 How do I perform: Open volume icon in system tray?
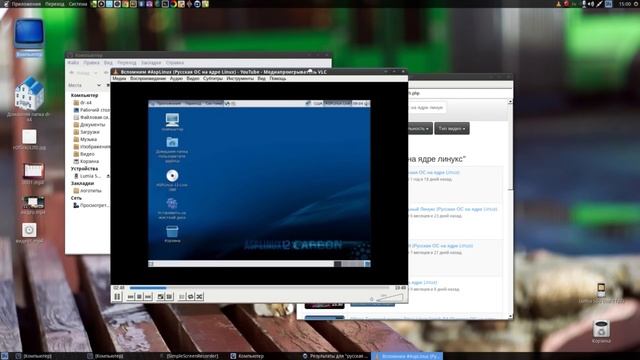click(591, 4)
